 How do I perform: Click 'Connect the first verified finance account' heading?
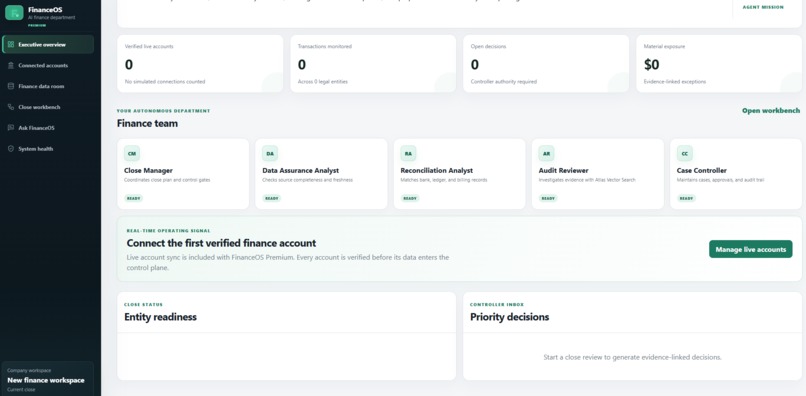coord(221,243)
